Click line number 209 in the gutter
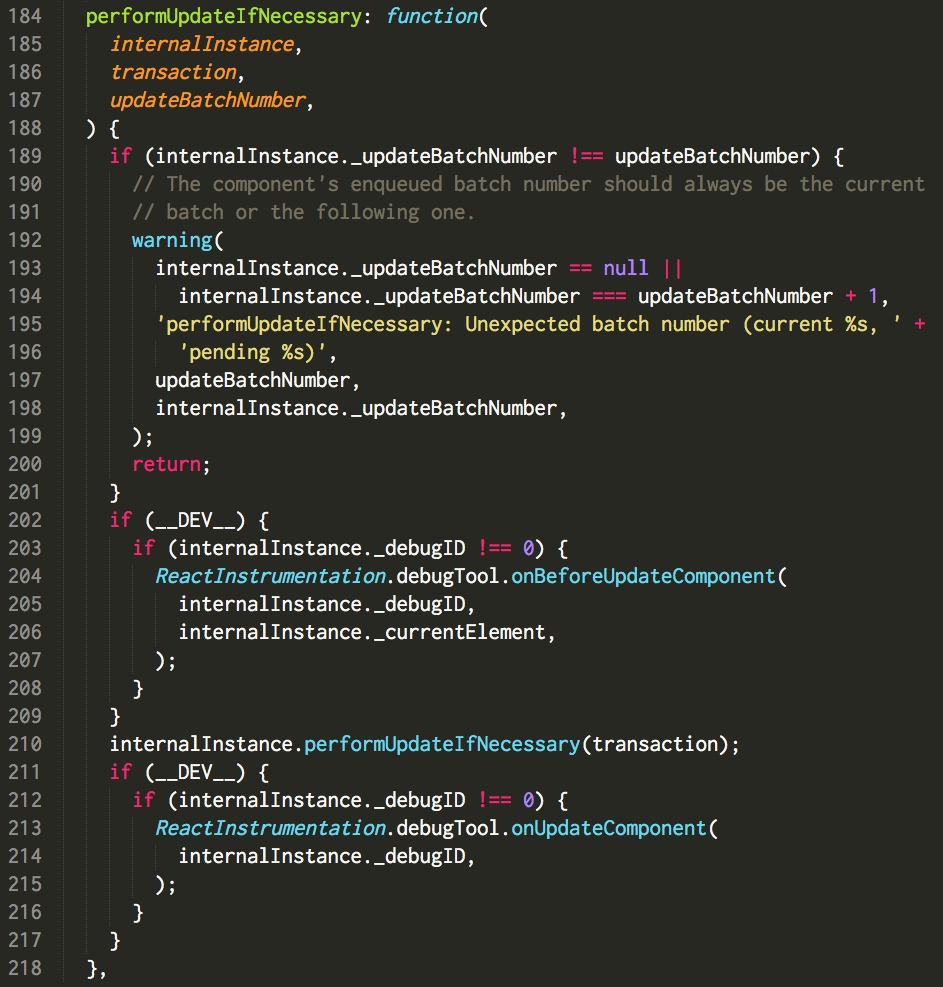The width and height of the screenshot is (943, 987). (x=25, y=716)
